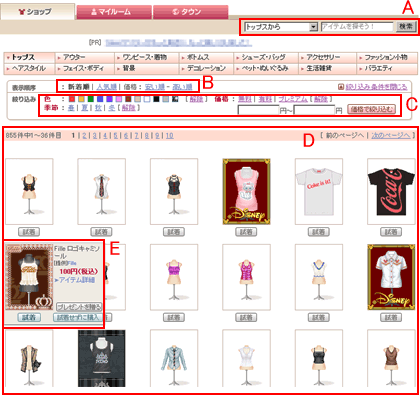420x395 pixels.
Task: Open the pink Disney cat tank top thumbnail
Action: (246, 191)
